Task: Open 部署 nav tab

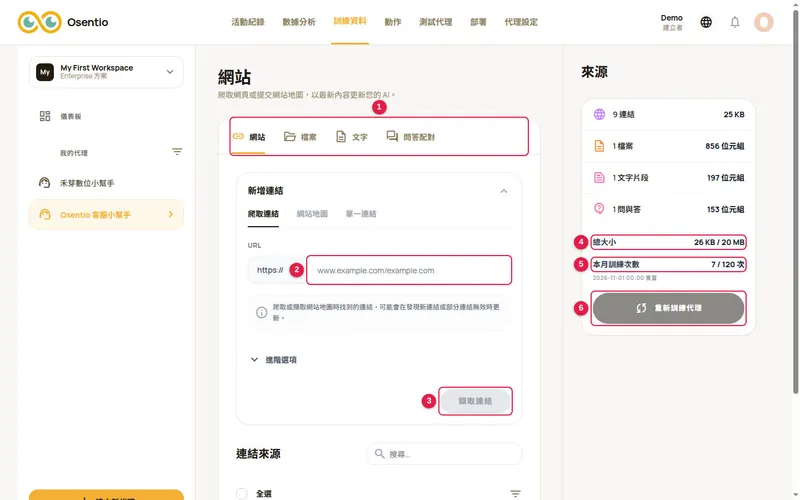Action: pos(478,22)
